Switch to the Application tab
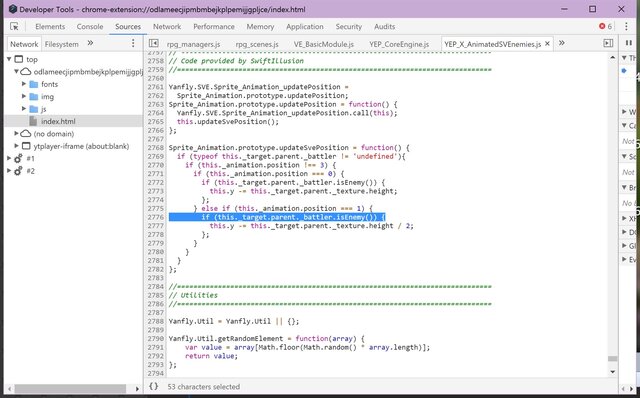 (x=304, y=27)
